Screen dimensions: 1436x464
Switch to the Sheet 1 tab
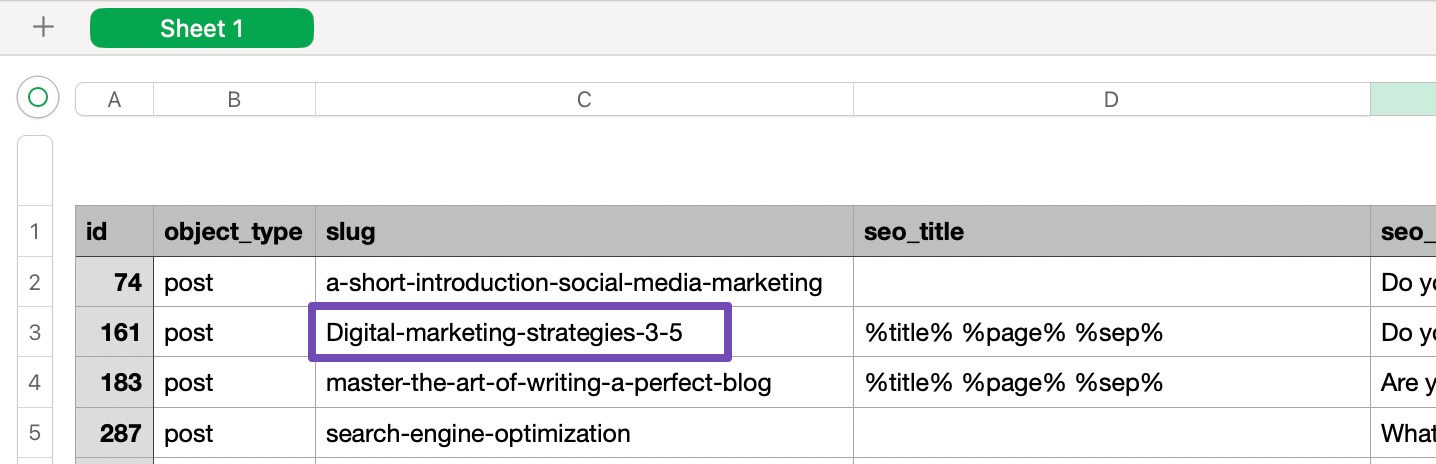click(201, 28)
